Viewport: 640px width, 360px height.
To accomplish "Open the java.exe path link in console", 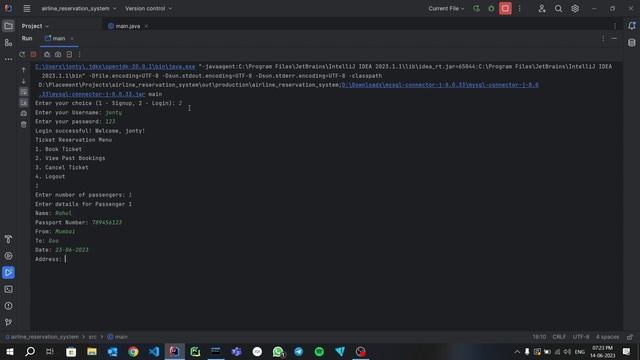I will [115, 67].
